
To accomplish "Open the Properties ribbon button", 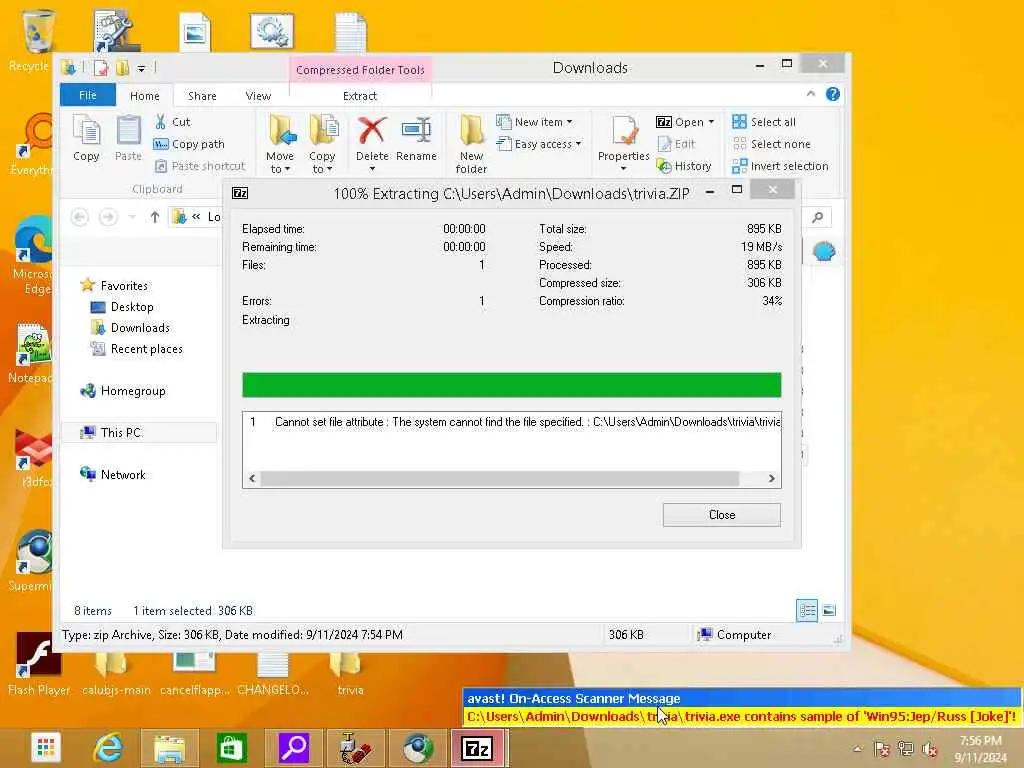I will click(x=624, y=144).
